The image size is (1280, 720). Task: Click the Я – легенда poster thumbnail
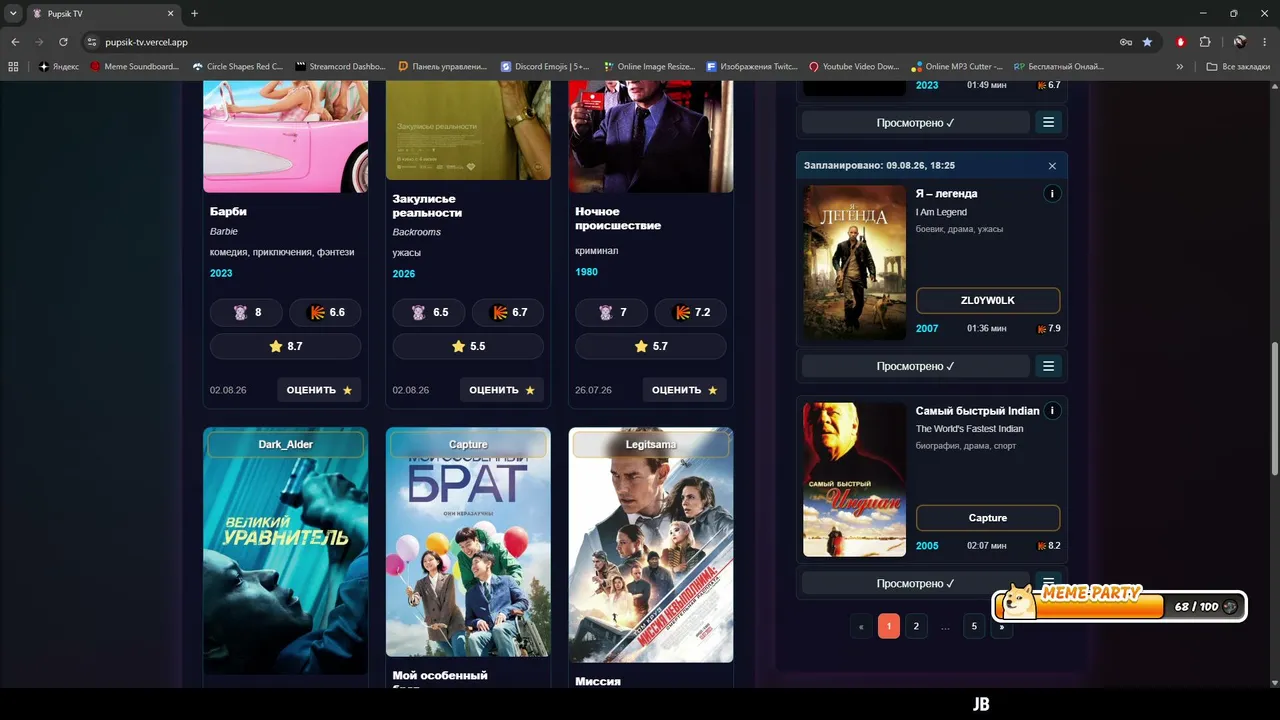(x=854, y=262)
